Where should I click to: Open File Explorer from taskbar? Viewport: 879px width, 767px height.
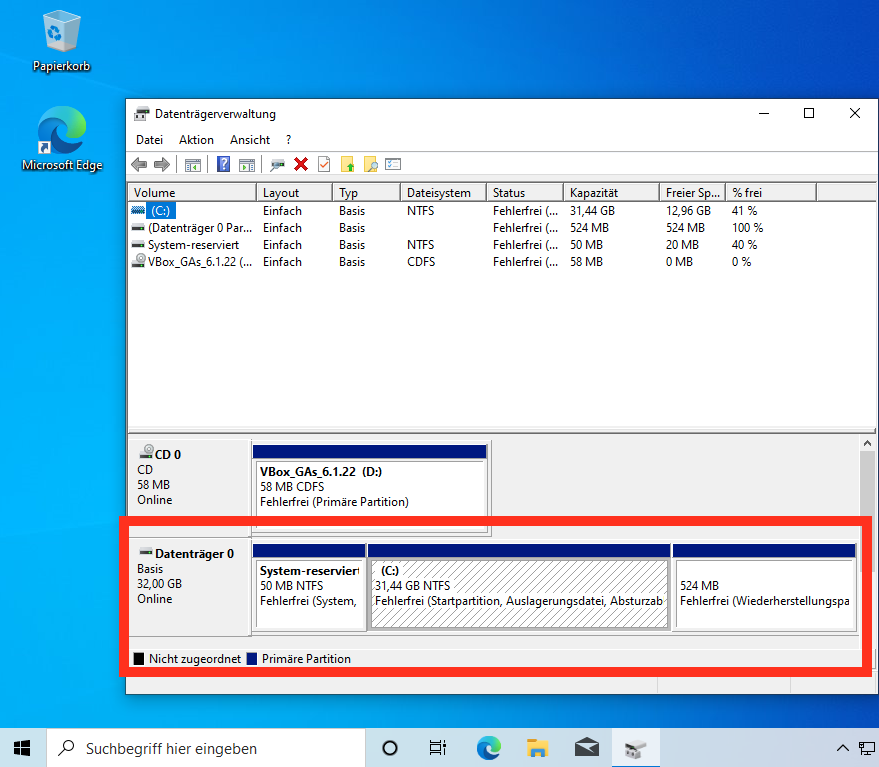click(x=537, y=748)
